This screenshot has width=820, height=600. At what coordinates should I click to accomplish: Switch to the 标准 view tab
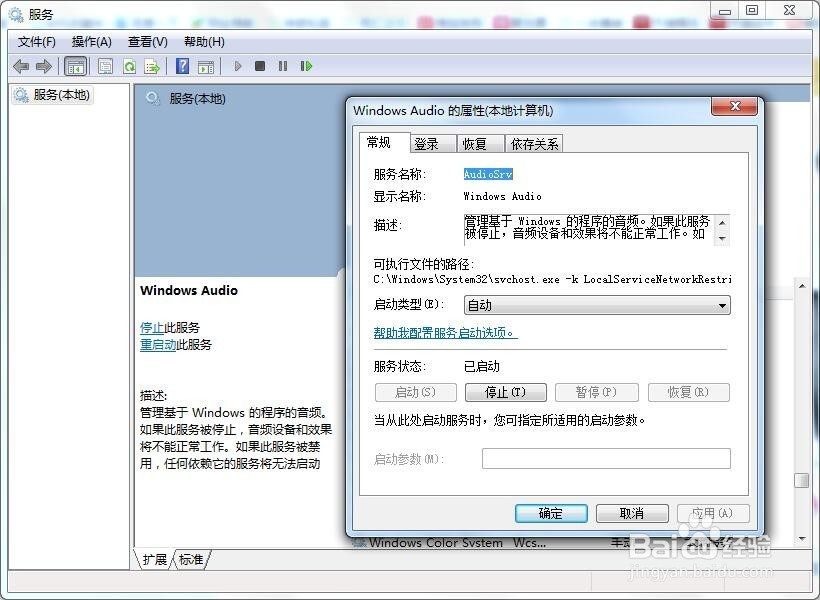tap(191, 559)
